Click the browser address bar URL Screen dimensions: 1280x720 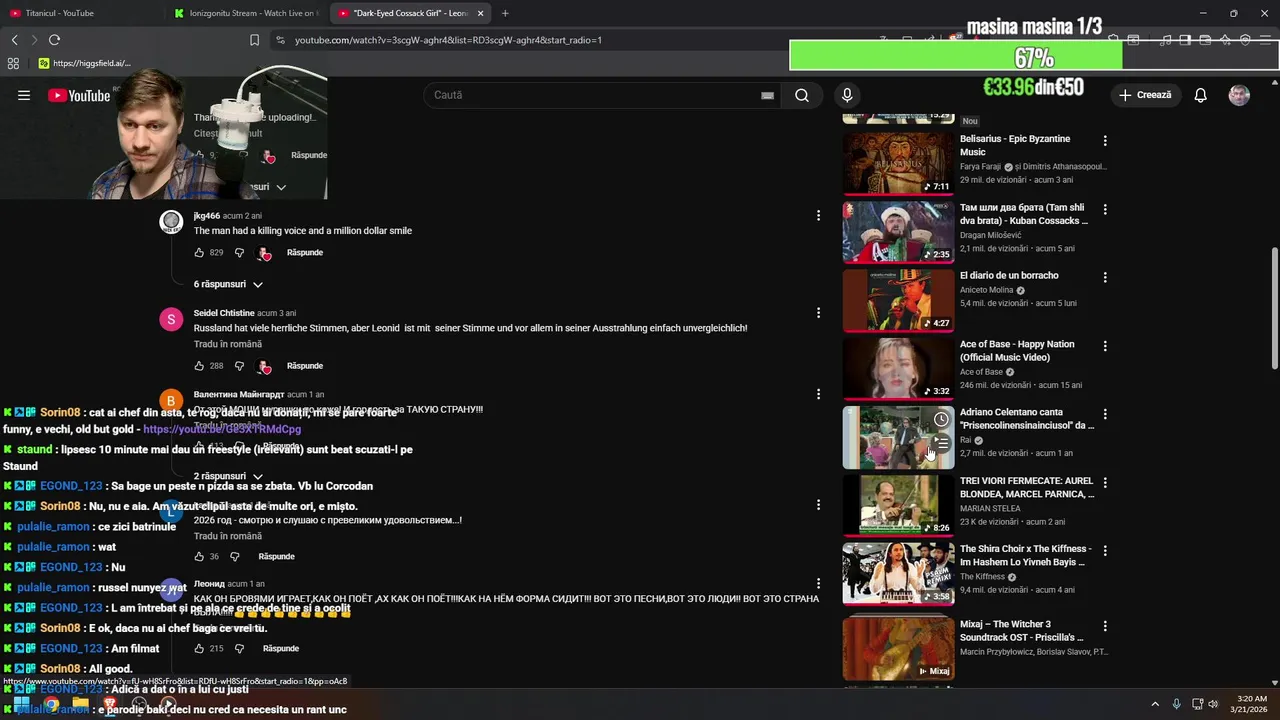(448, 40)
